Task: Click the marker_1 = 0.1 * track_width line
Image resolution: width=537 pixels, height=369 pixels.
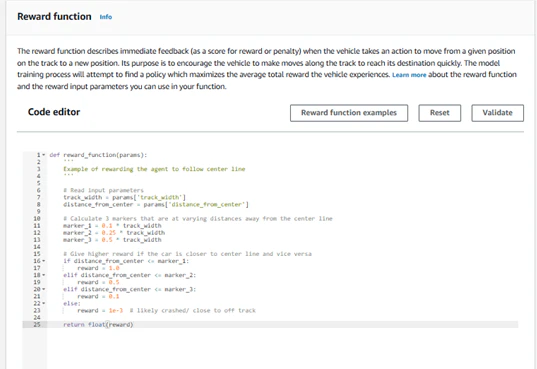Action: tap(112, 226)
